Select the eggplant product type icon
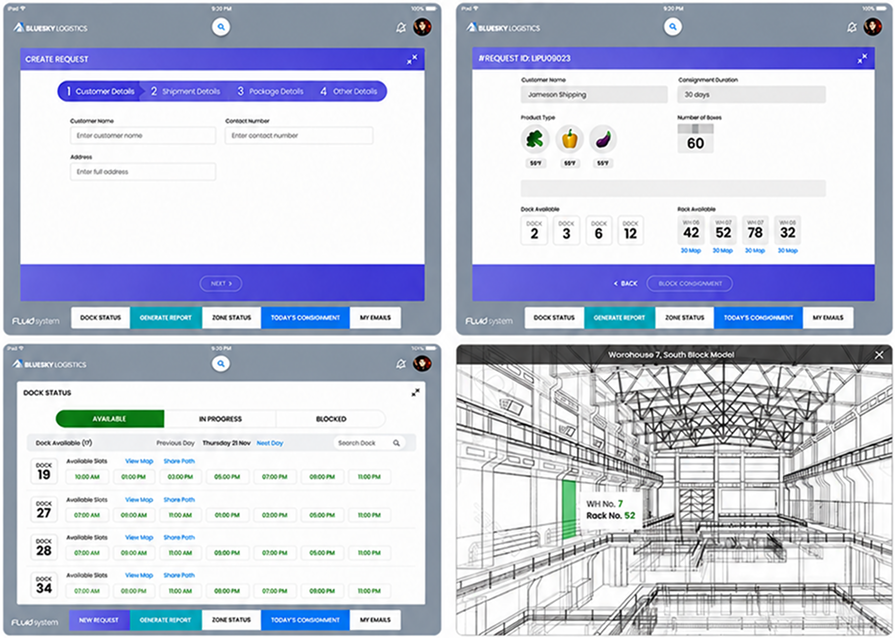The height and width of the screenshot is (638, 895). pyautogui.click(x=603, y=139)
